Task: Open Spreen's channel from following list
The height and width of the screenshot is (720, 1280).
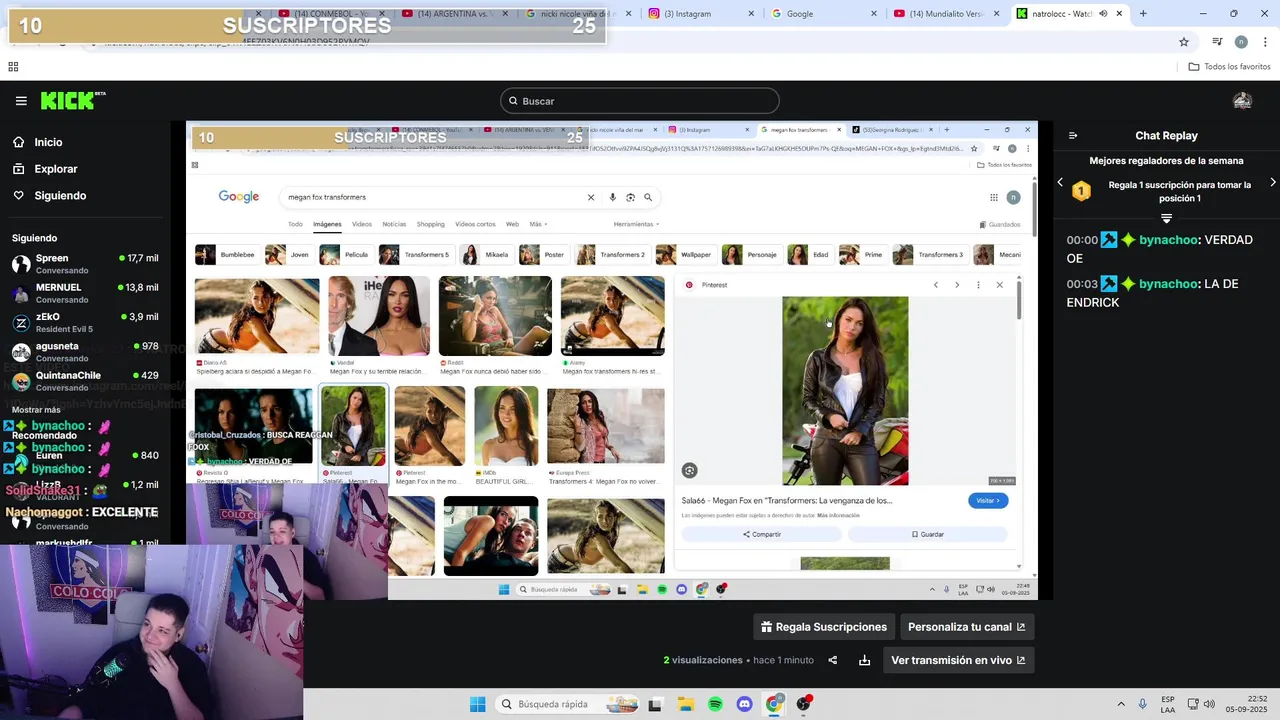Action: click(85, 264)
